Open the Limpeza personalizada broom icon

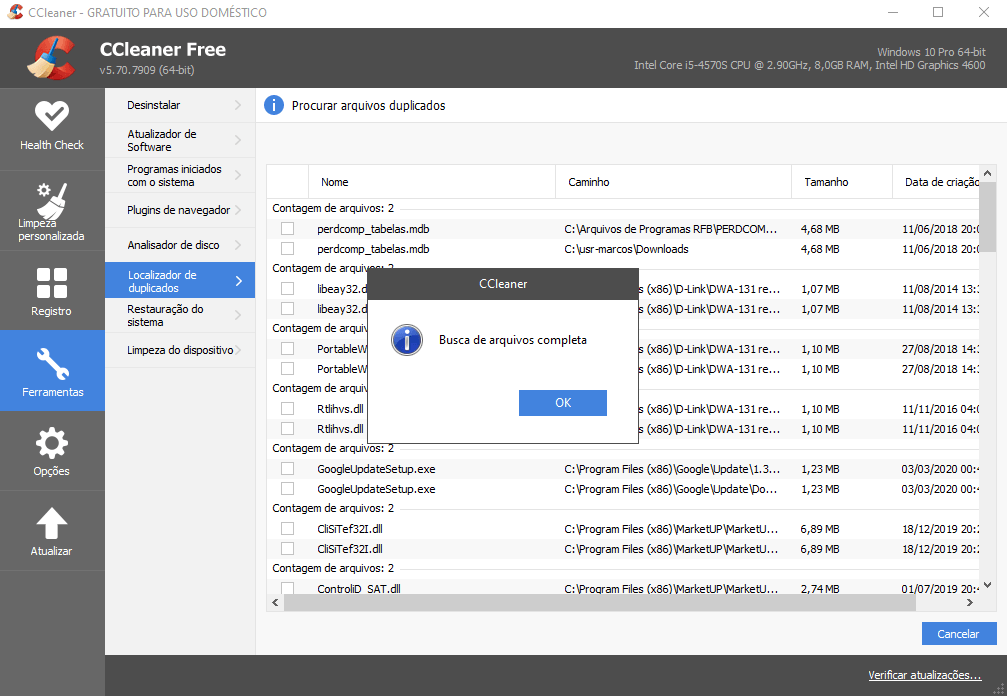[x=51, y=199]
